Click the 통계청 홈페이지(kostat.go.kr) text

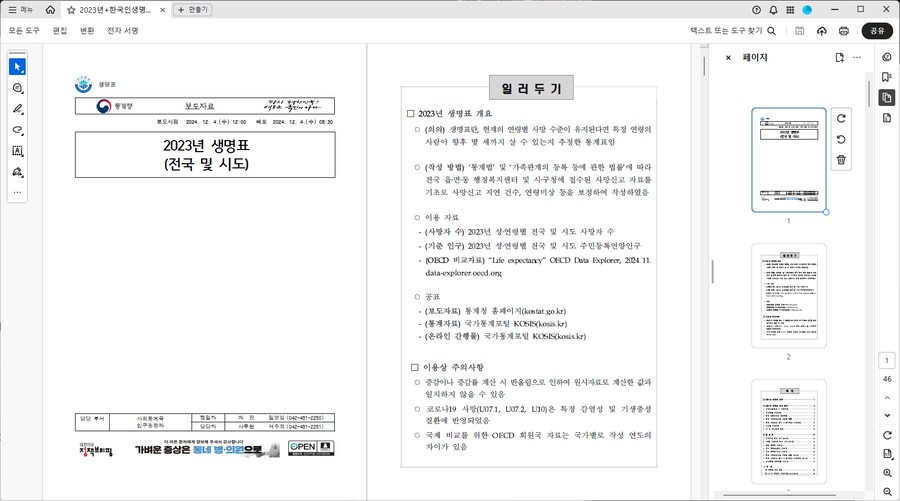click(515, 311)
